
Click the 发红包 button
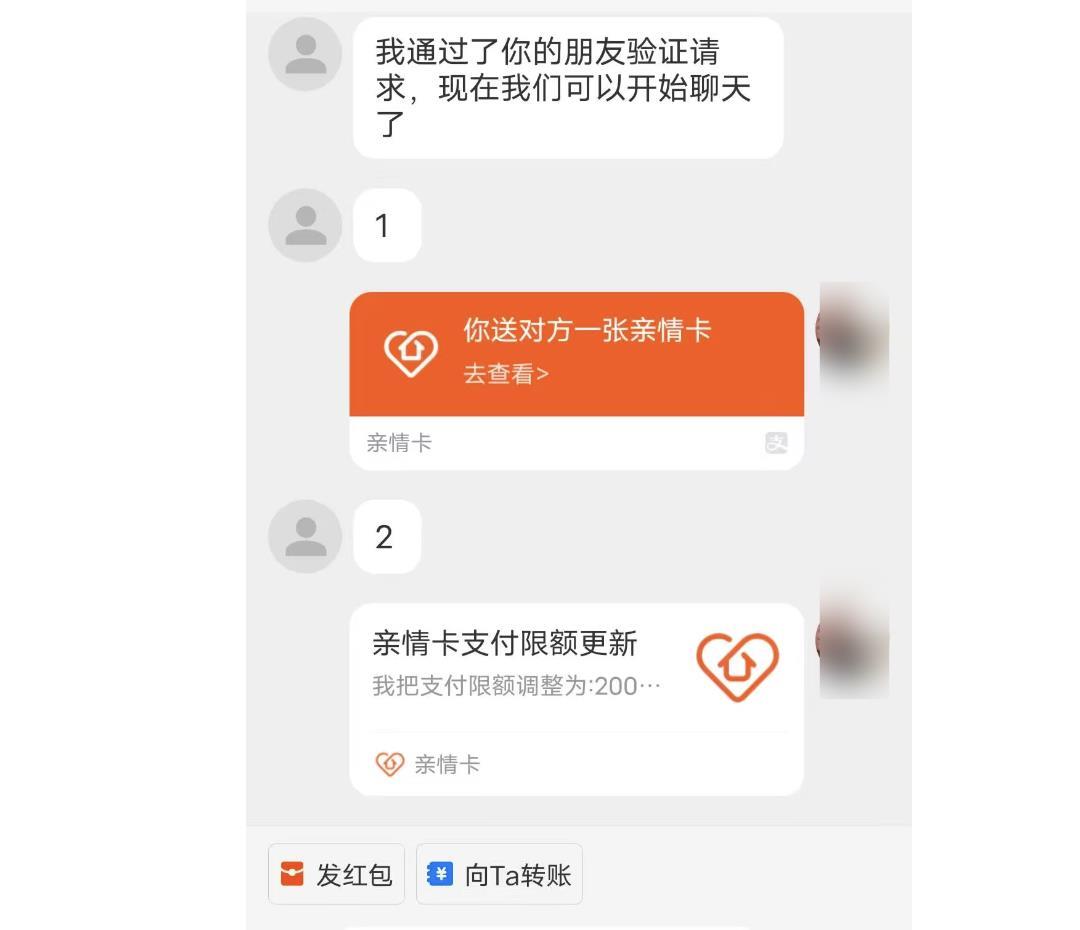pyautogui.click(x=336, y=874)
